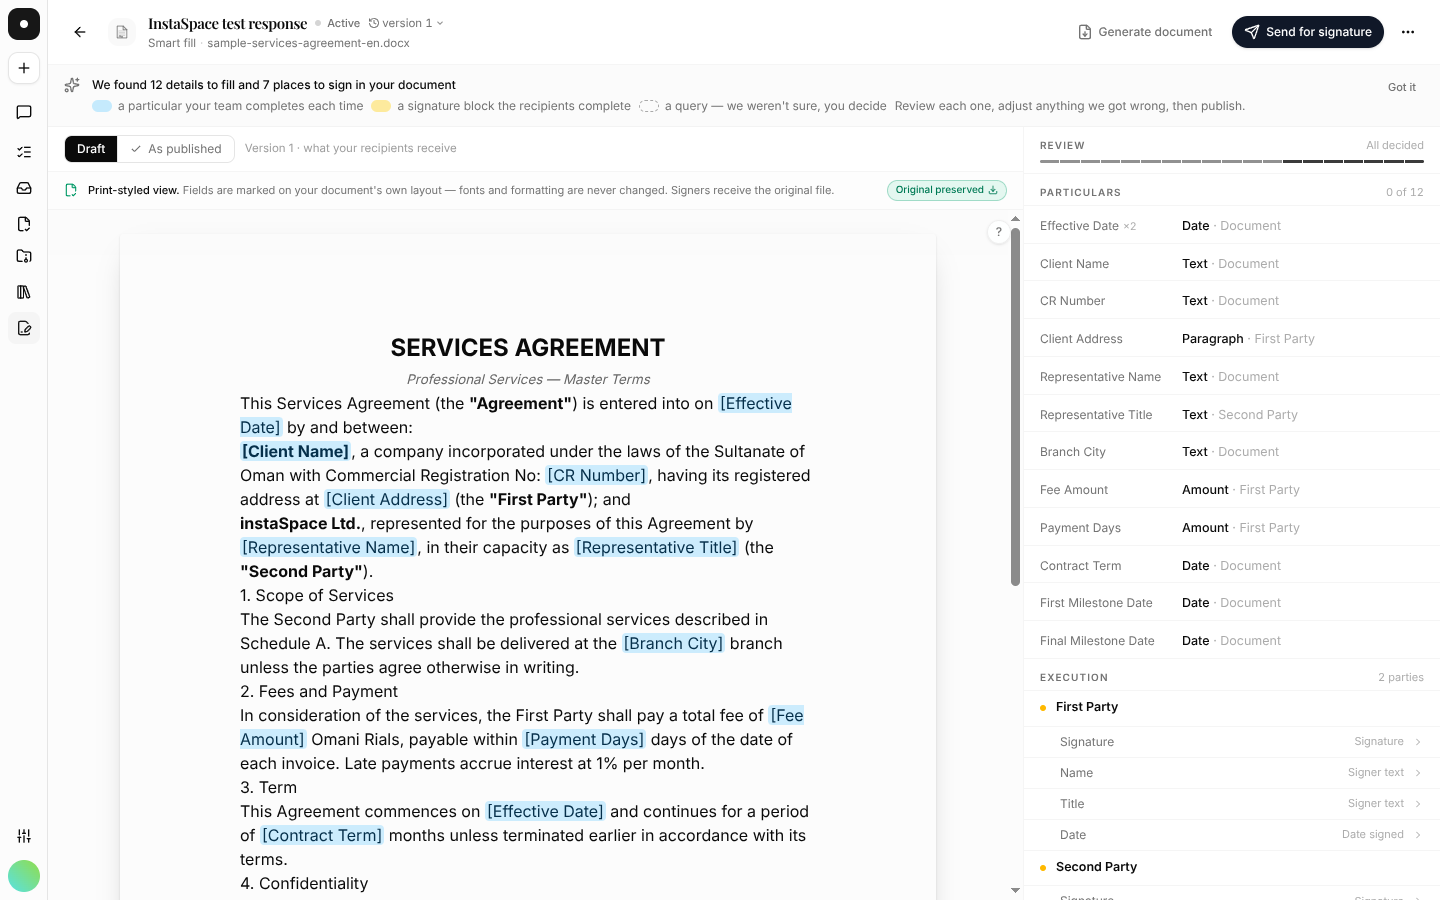Download original via Original preserved badge
1440x900 pixels.
pyautogui.click(x=946, y=190)
